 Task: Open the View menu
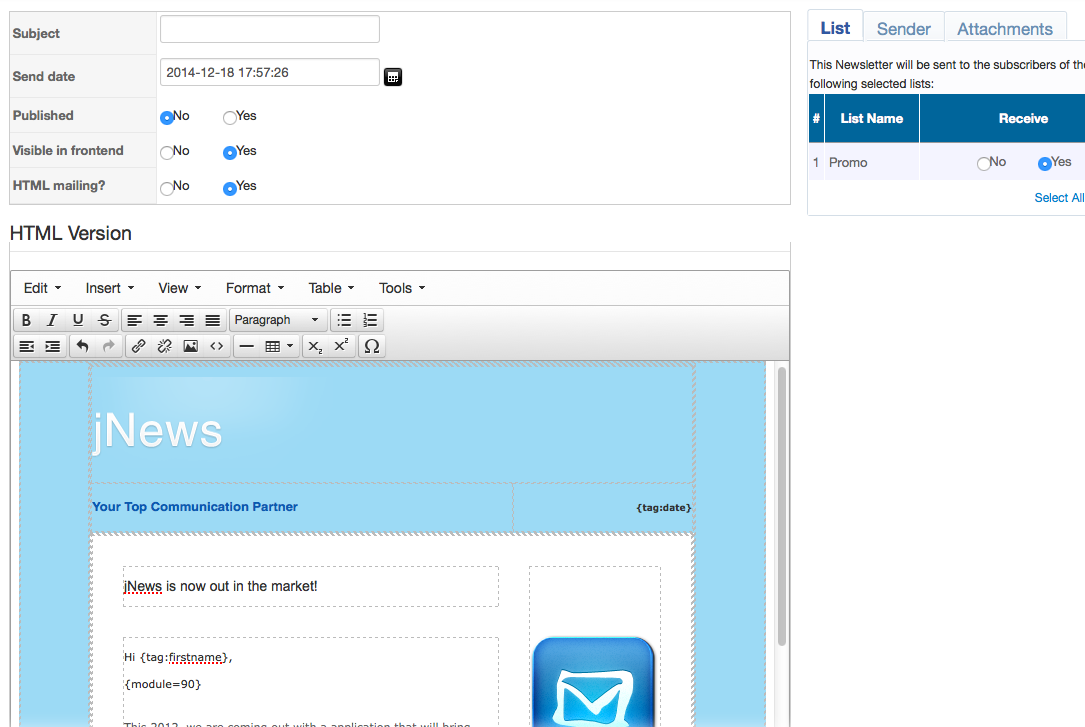pyautogui.click(x=179, y=288)
